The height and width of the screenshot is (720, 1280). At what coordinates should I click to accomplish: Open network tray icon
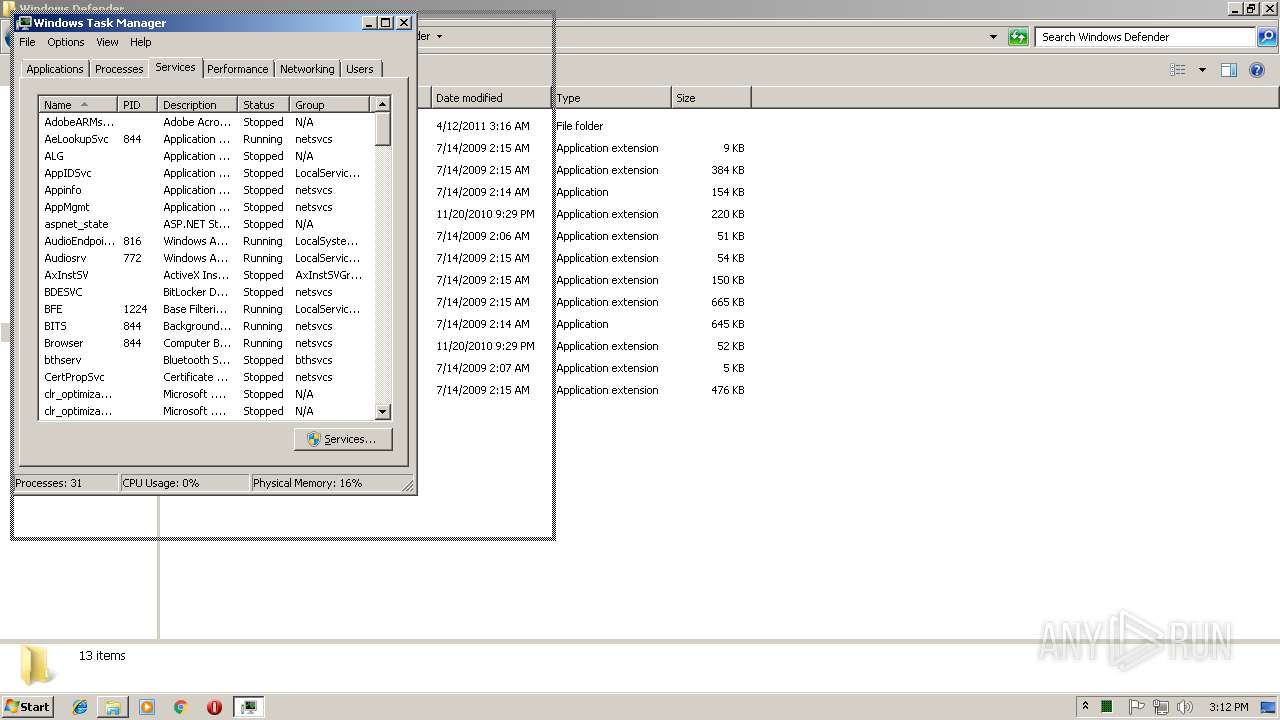(1160, 707)
